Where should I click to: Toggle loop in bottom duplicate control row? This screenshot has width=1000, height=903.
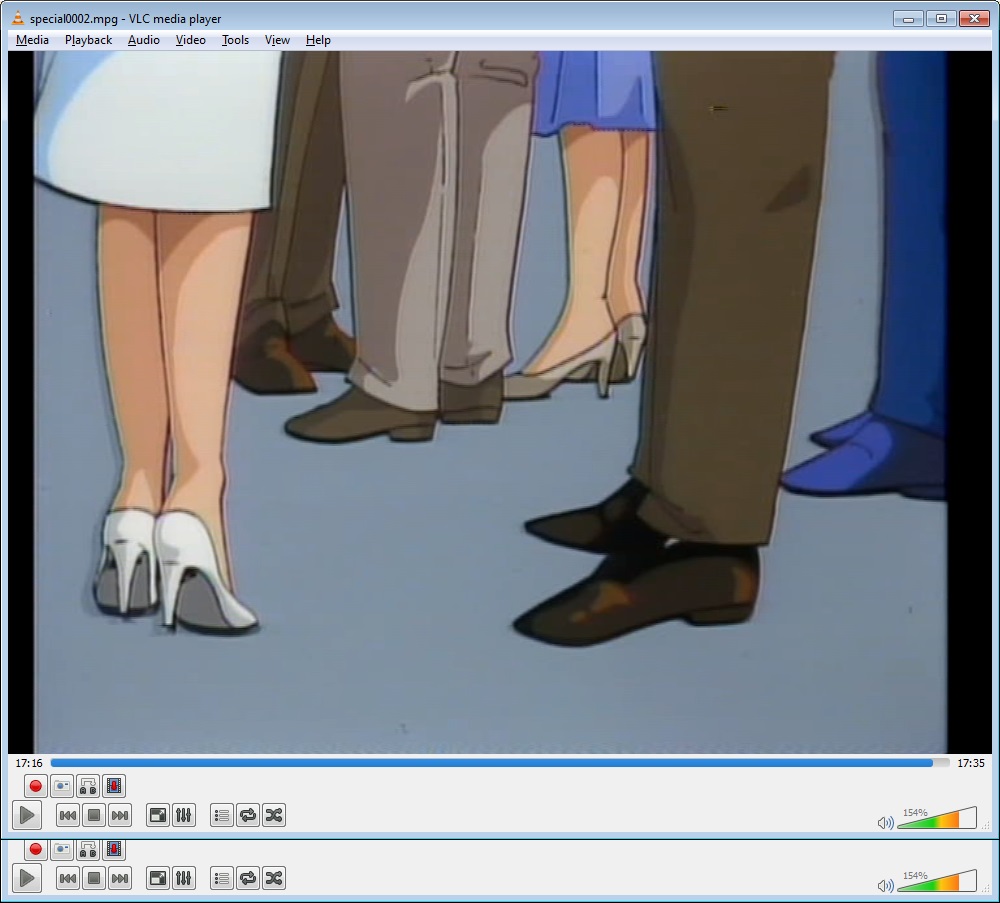pyautogui.click(x=248, y=878)
